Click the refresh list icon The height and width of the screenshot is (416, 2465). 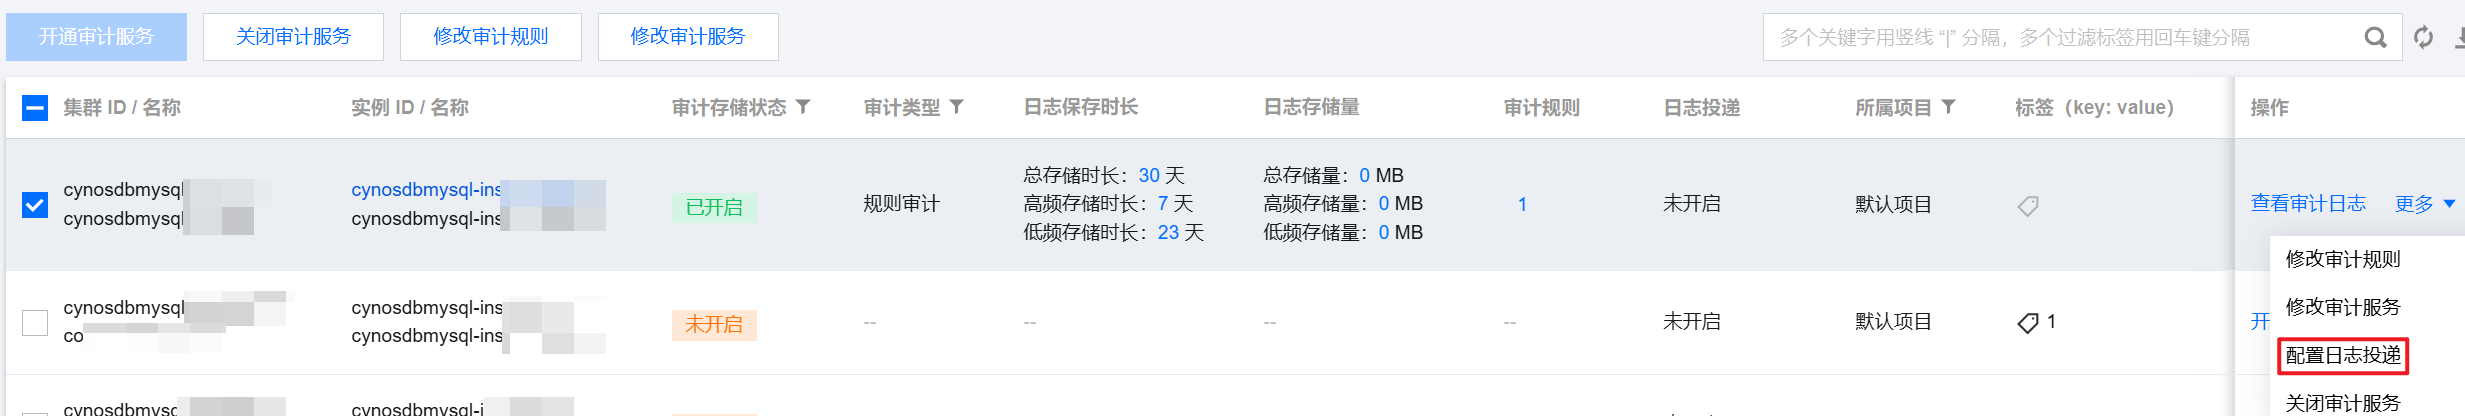[2423, 38]
